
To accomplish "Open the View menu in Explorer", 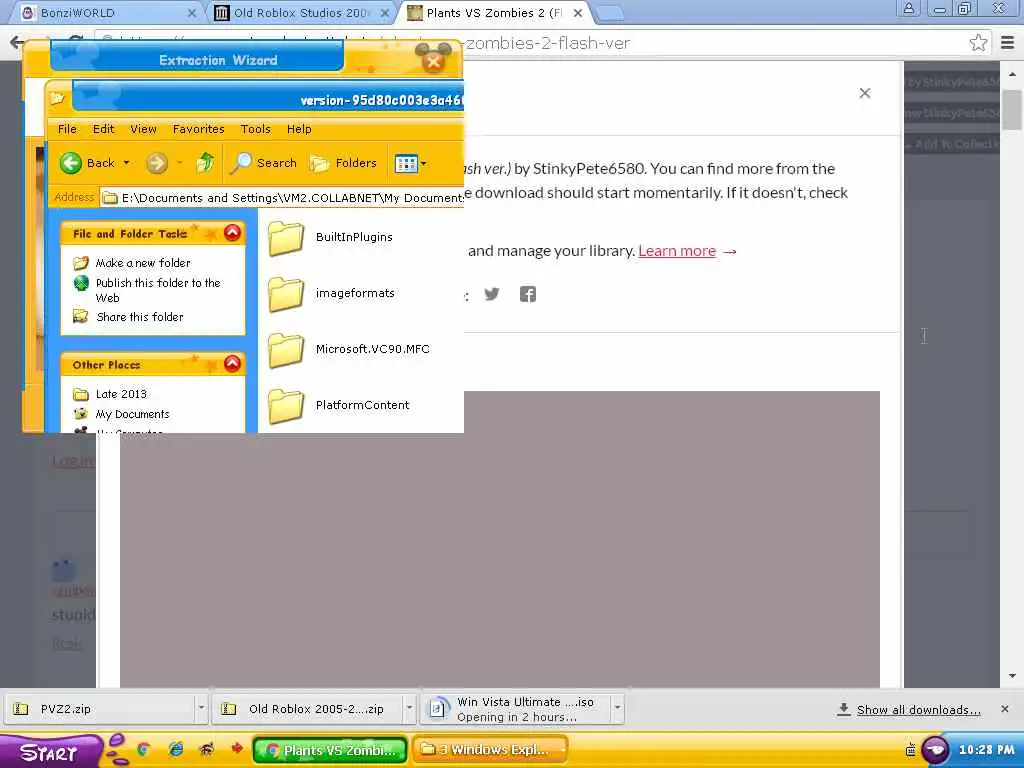I will 143,129.
